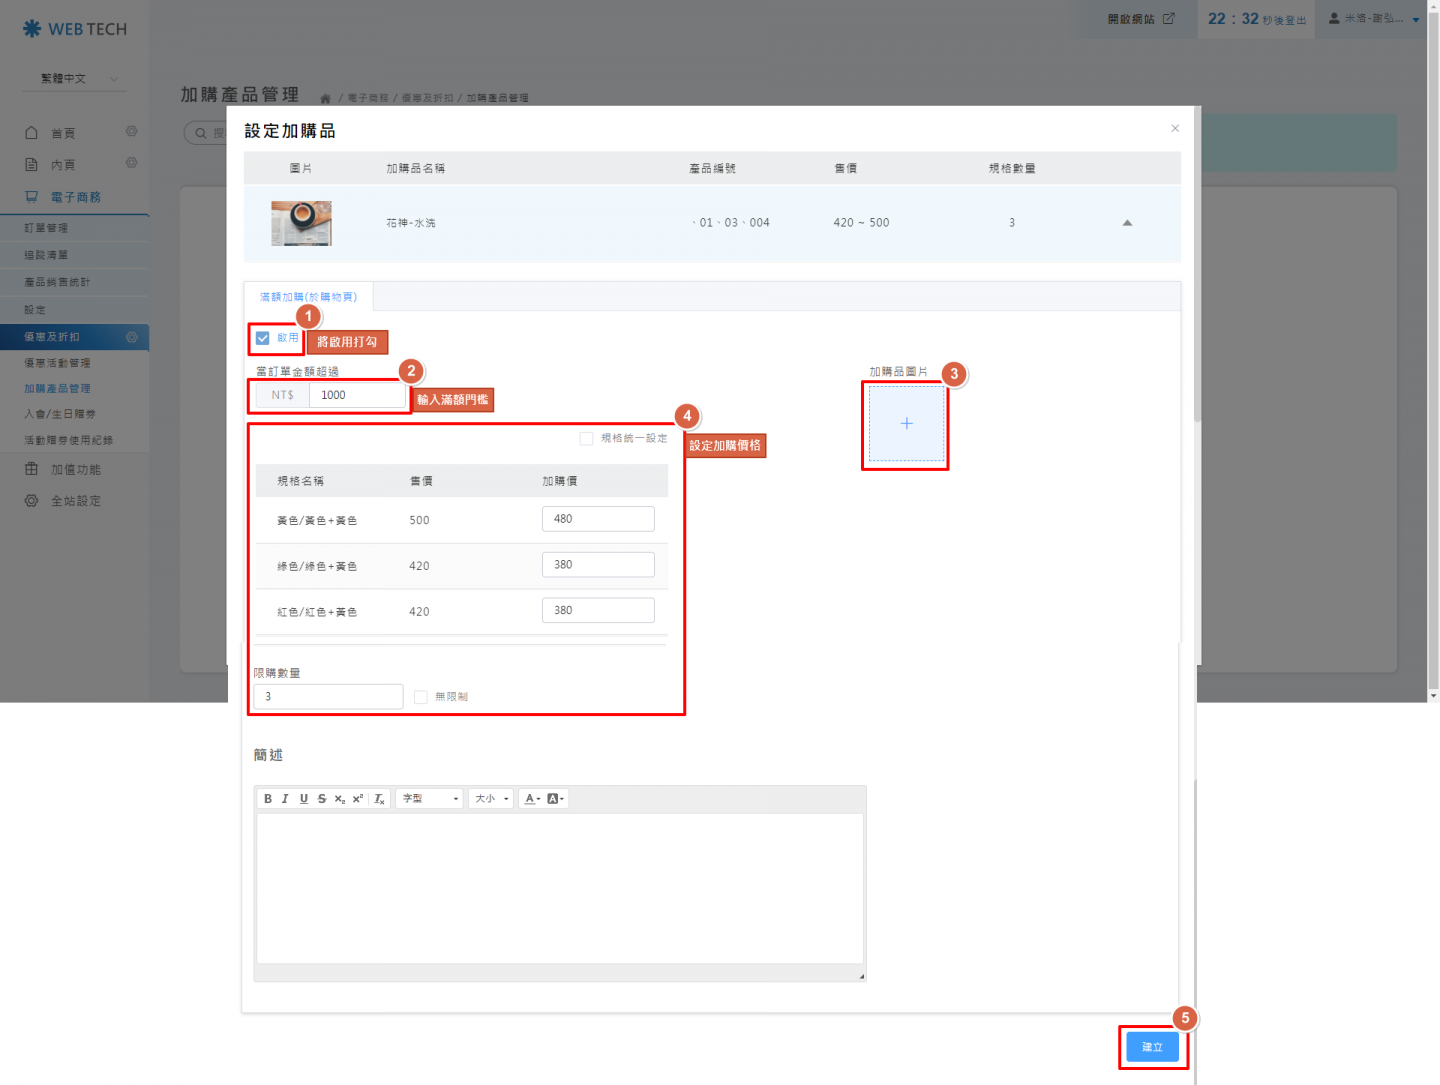Open the 字型 font dropdown
Screen dimensions: 1440x1085
430,799
